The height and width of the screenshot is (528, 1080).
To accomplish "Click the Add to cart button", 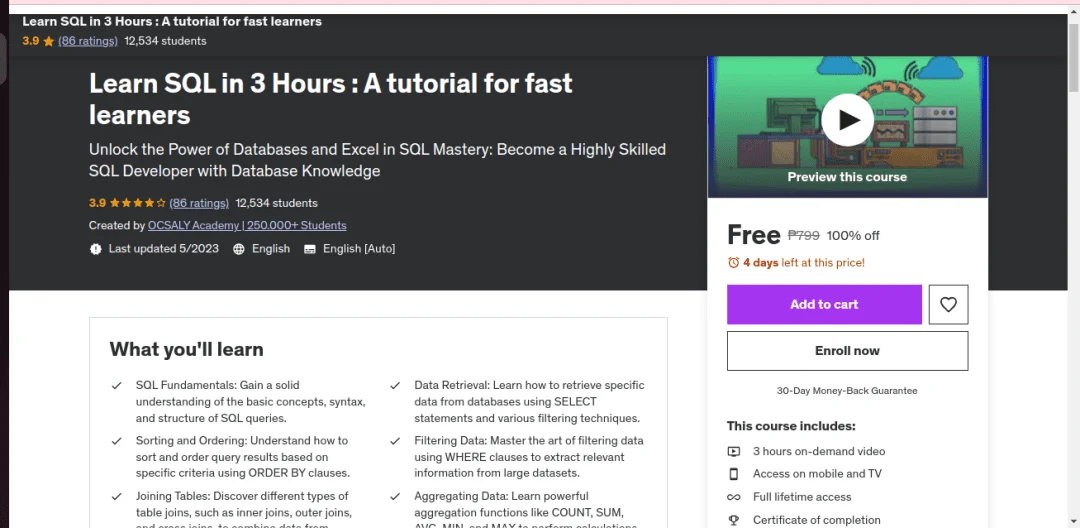I will pos(824,304).
